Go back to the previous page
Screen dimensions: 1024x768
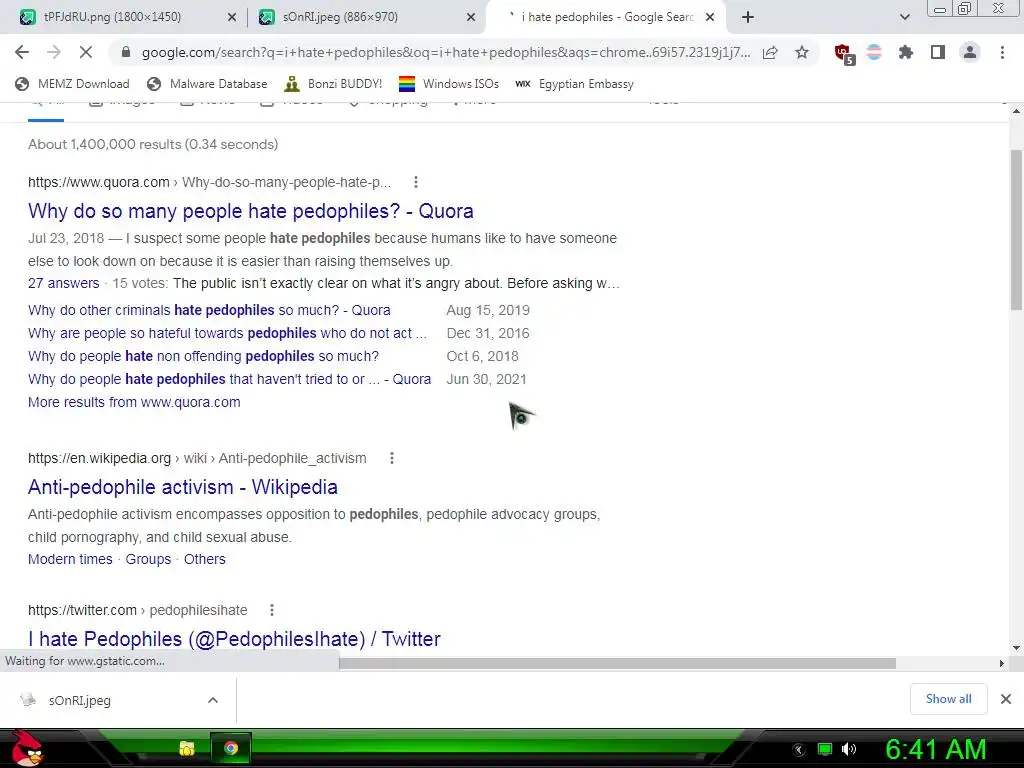pyautogui.click(x=22, y=52)
